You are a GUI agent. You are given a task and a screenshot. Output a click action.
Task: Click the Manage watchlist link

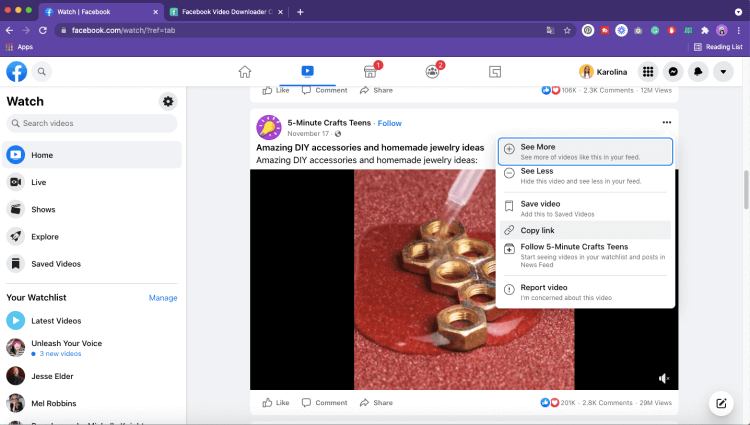tap(163, 298)
